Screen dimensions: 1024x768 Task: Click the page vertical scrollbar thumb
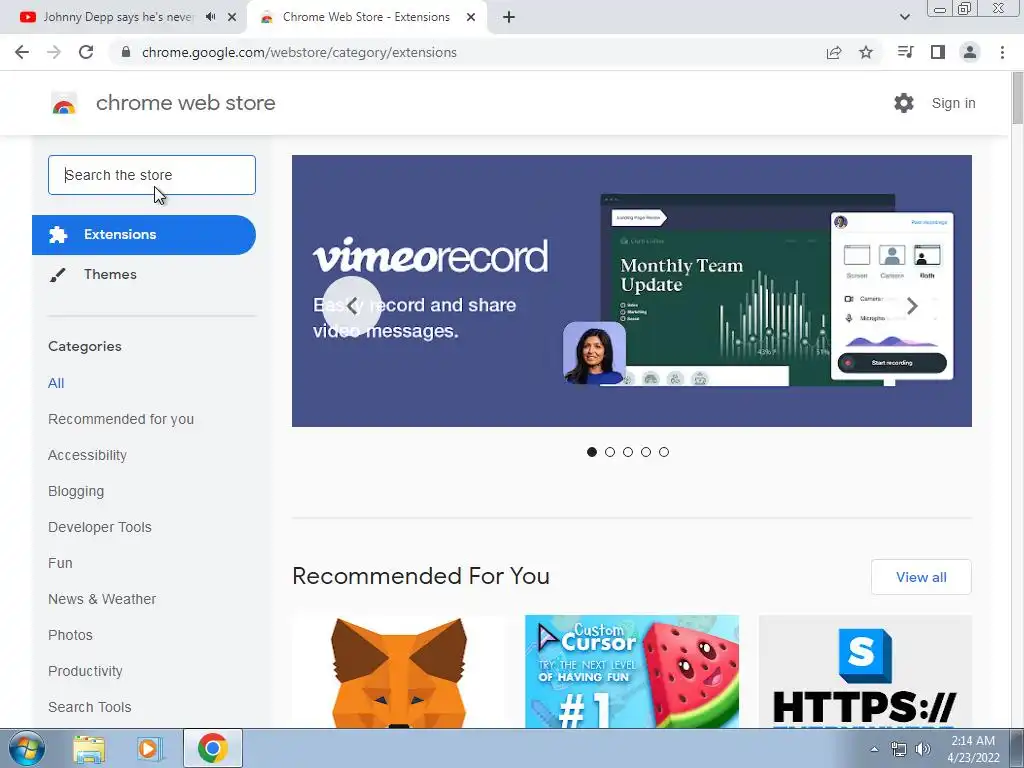[x=1017, y=98]
